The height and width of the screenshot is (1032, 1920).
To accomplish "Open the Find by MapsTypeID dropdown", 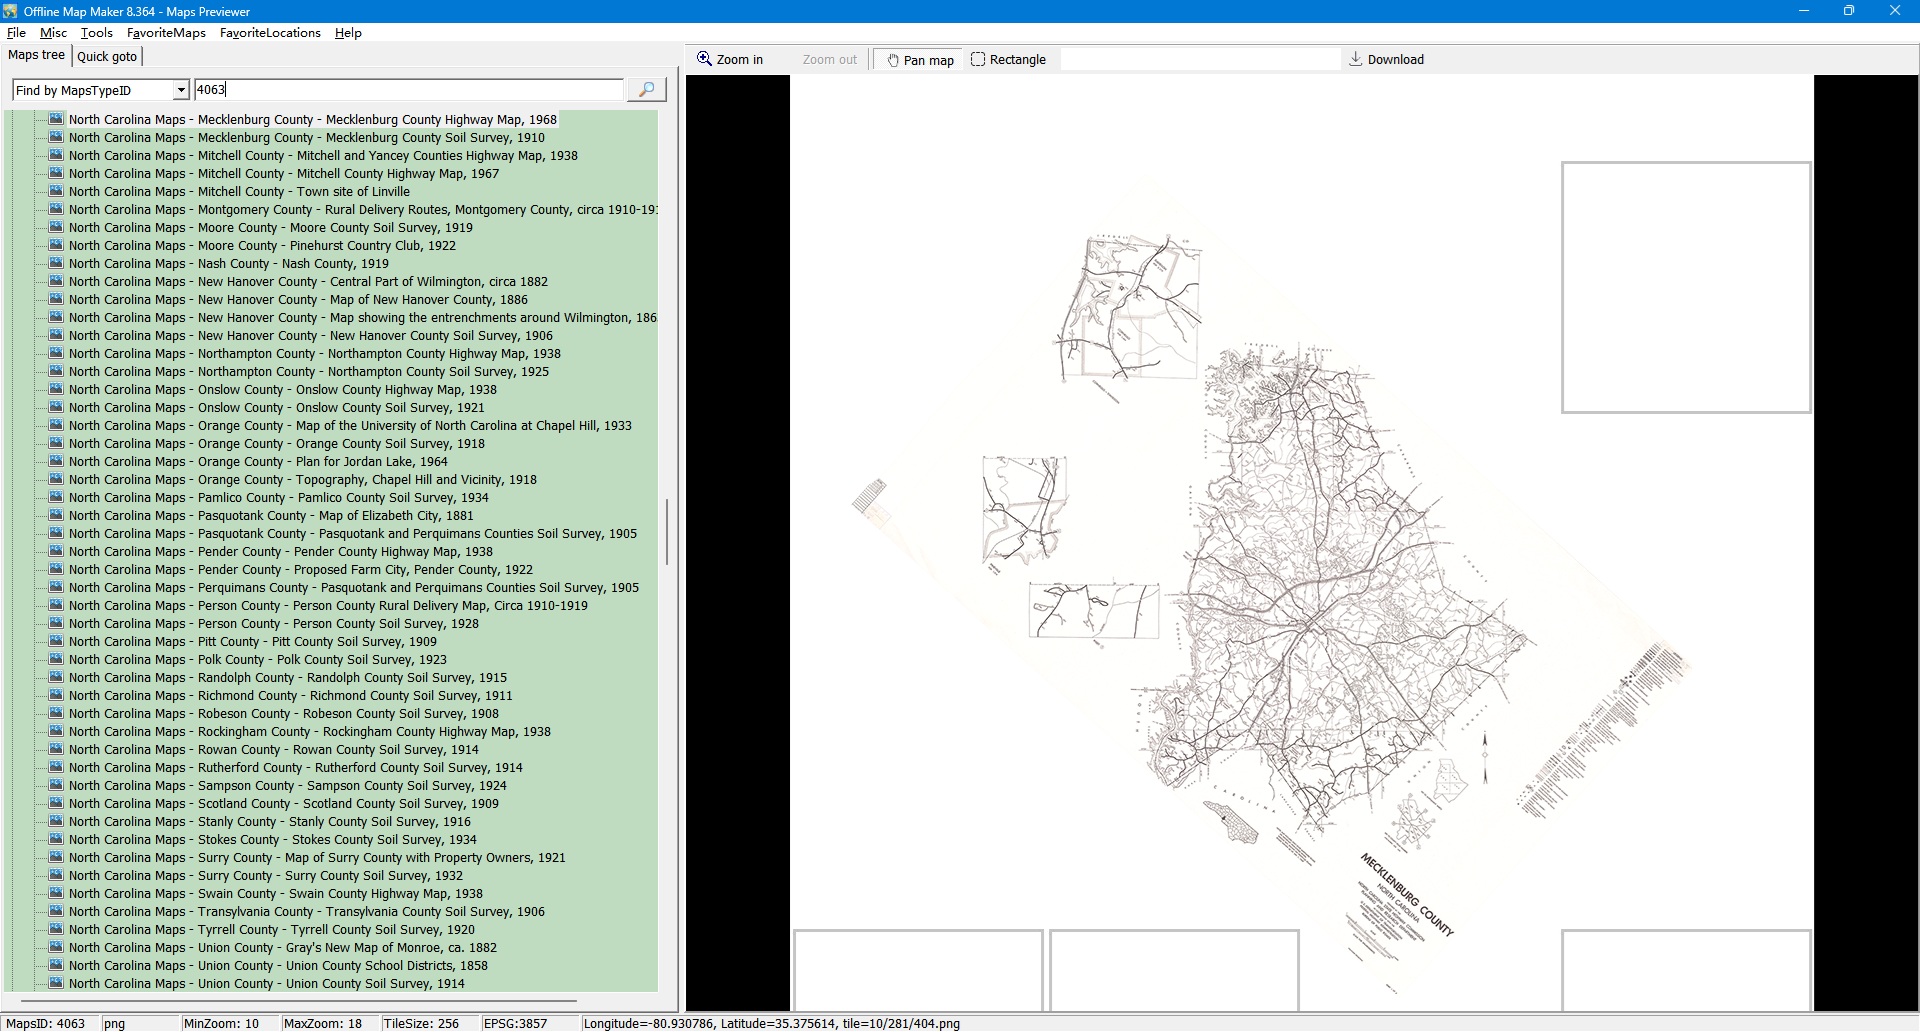I will click(x=181, y=91).
